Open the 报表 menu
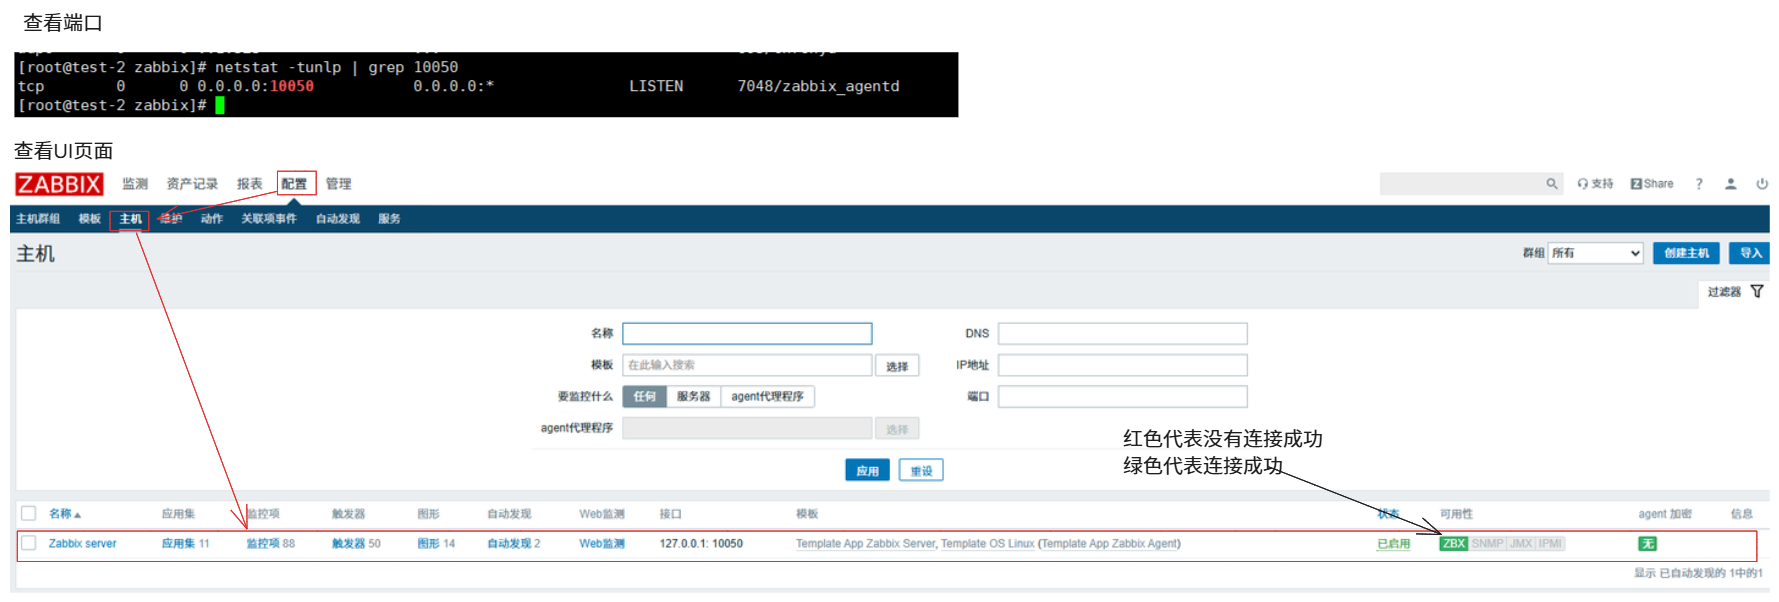The height and width of the screenshot is (602, 1779). 249,184
